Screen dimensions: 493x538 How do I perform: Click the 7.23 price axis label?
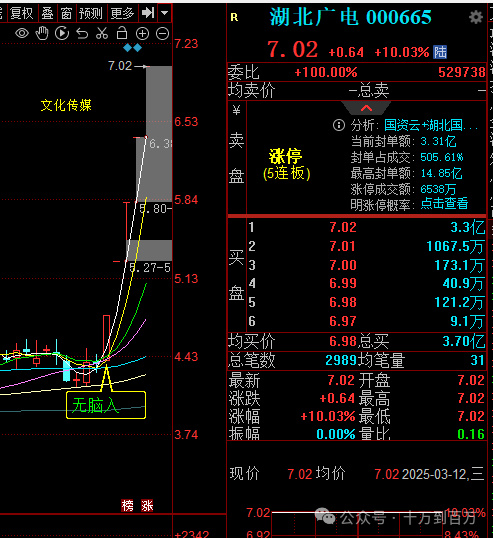click(x=186, y=44)
